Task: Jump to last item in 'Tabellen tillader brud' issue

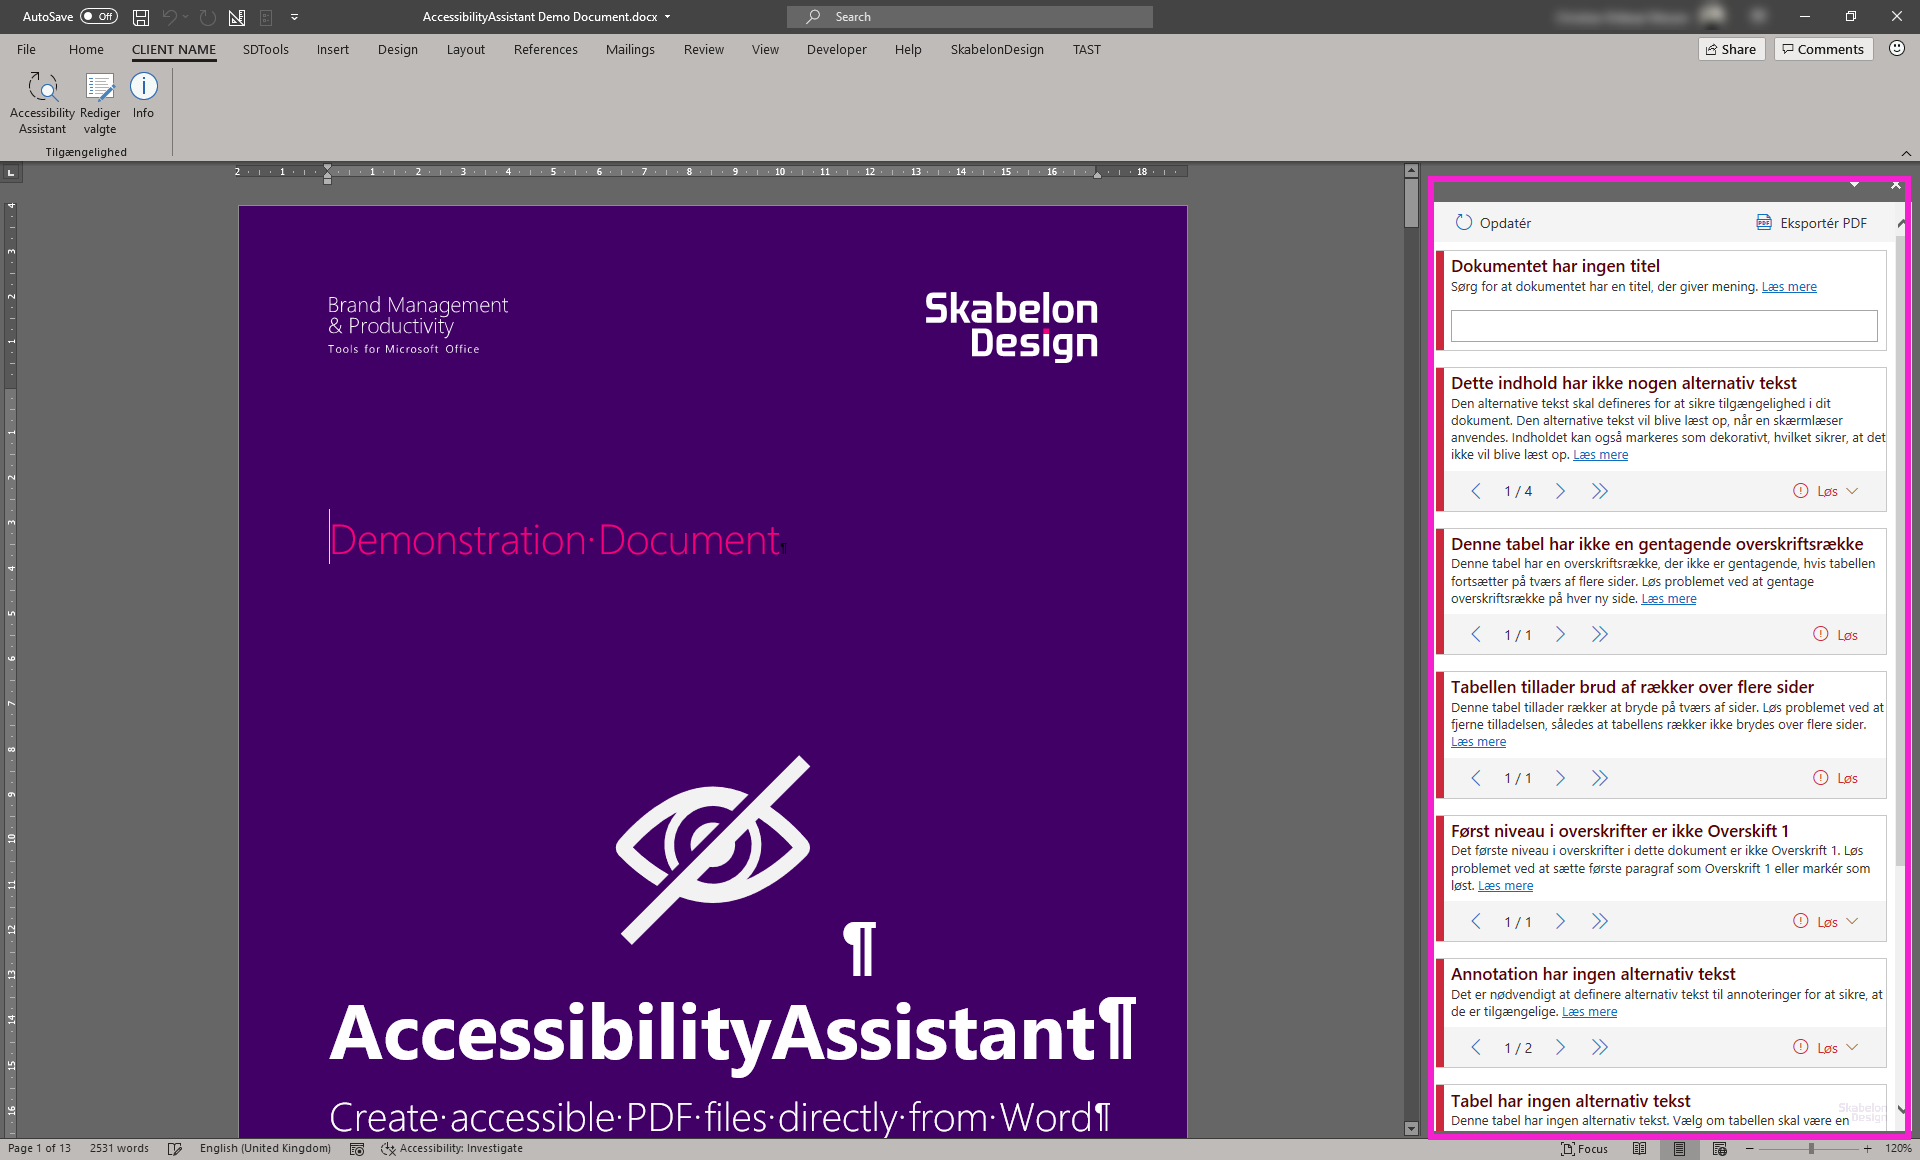Action: click(x=1600, y=778)
